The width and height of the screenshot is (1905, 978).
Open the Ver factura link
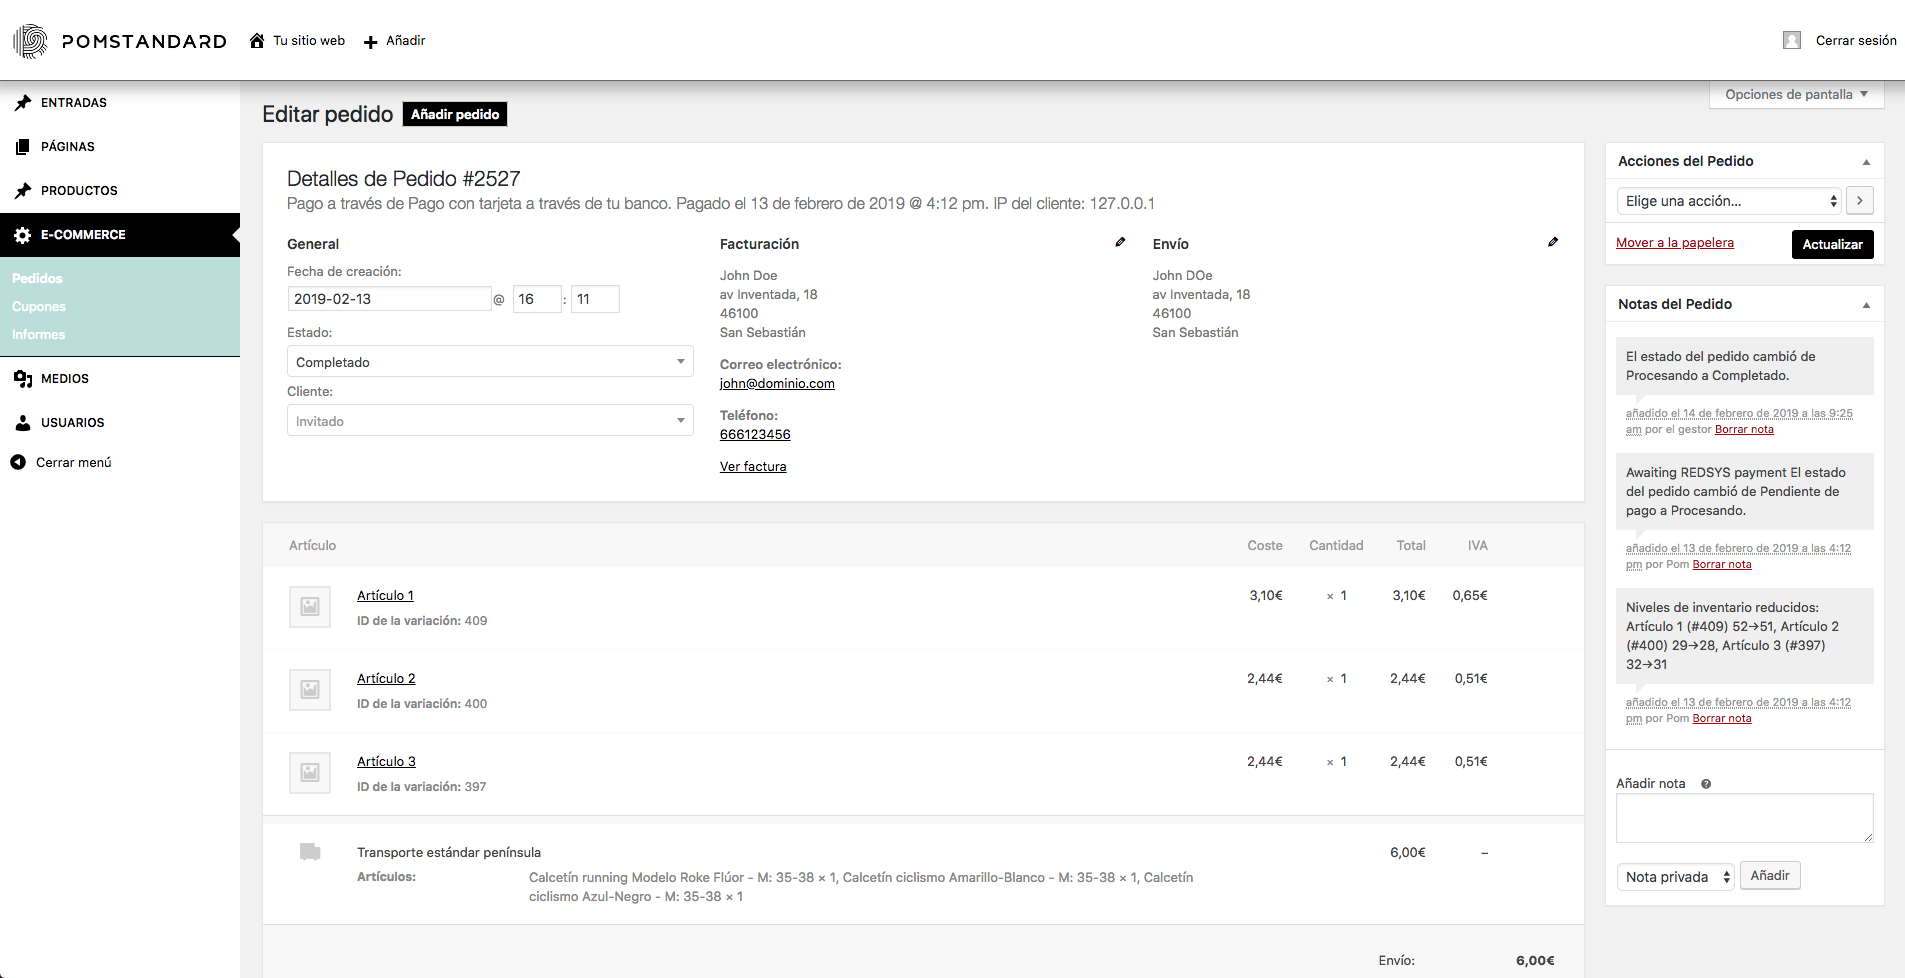pos(753,467)
